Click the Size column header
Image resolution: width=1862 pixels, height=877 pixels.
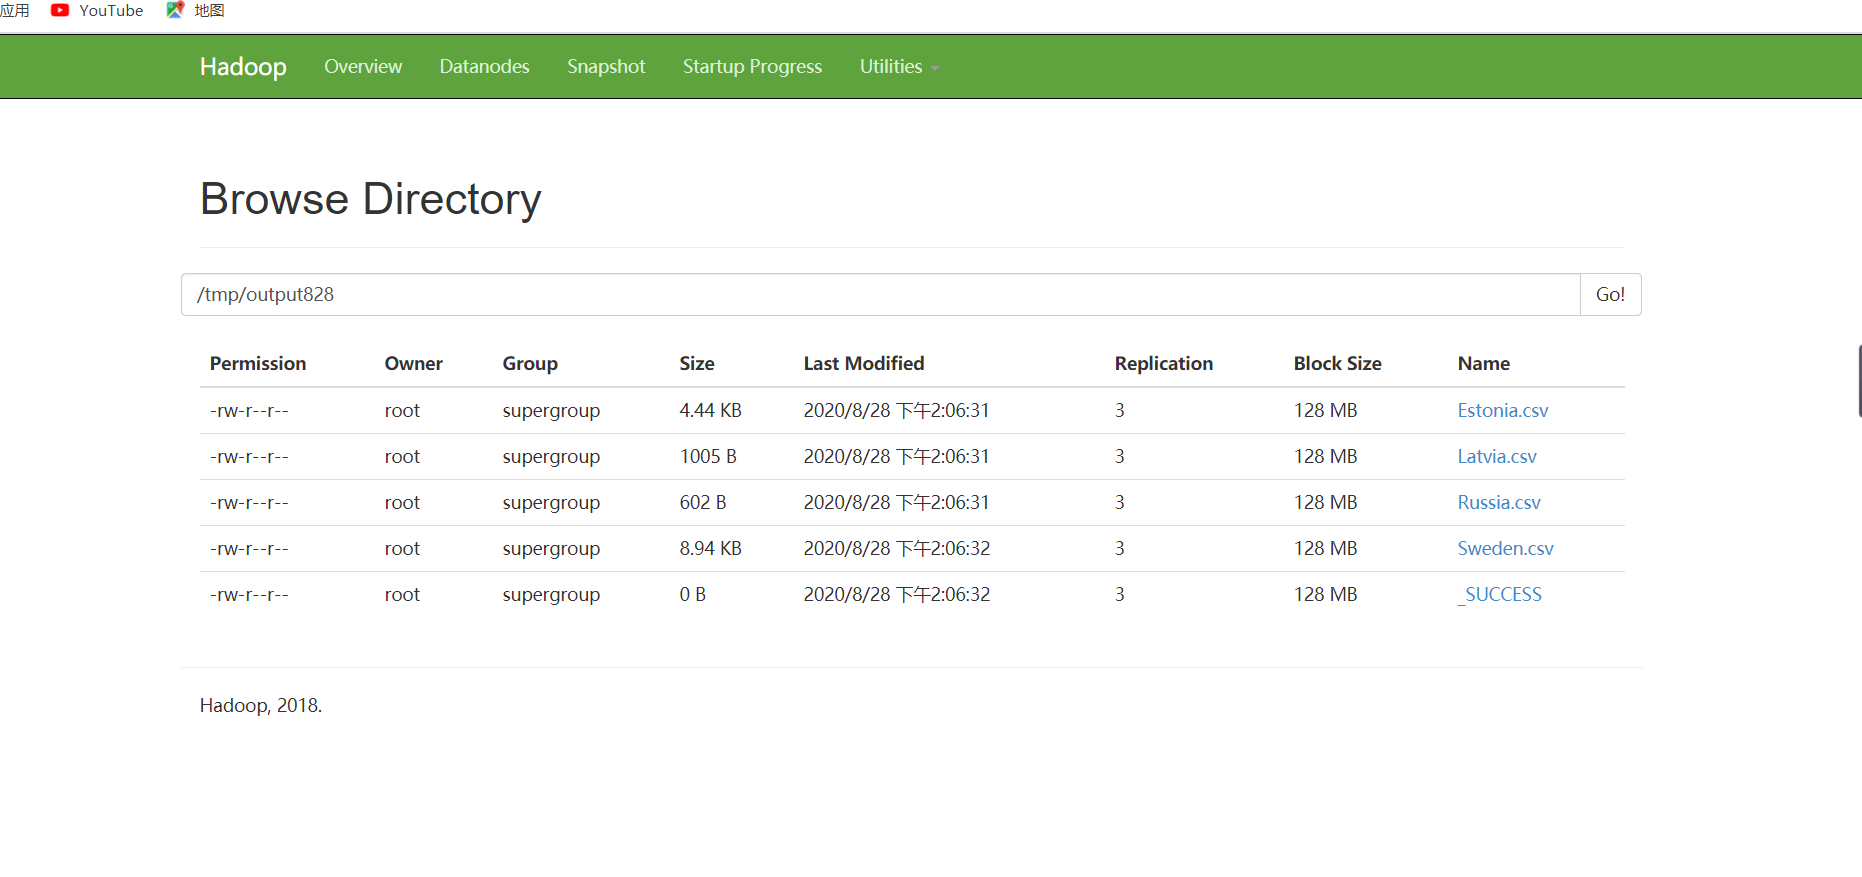point(697,363)
